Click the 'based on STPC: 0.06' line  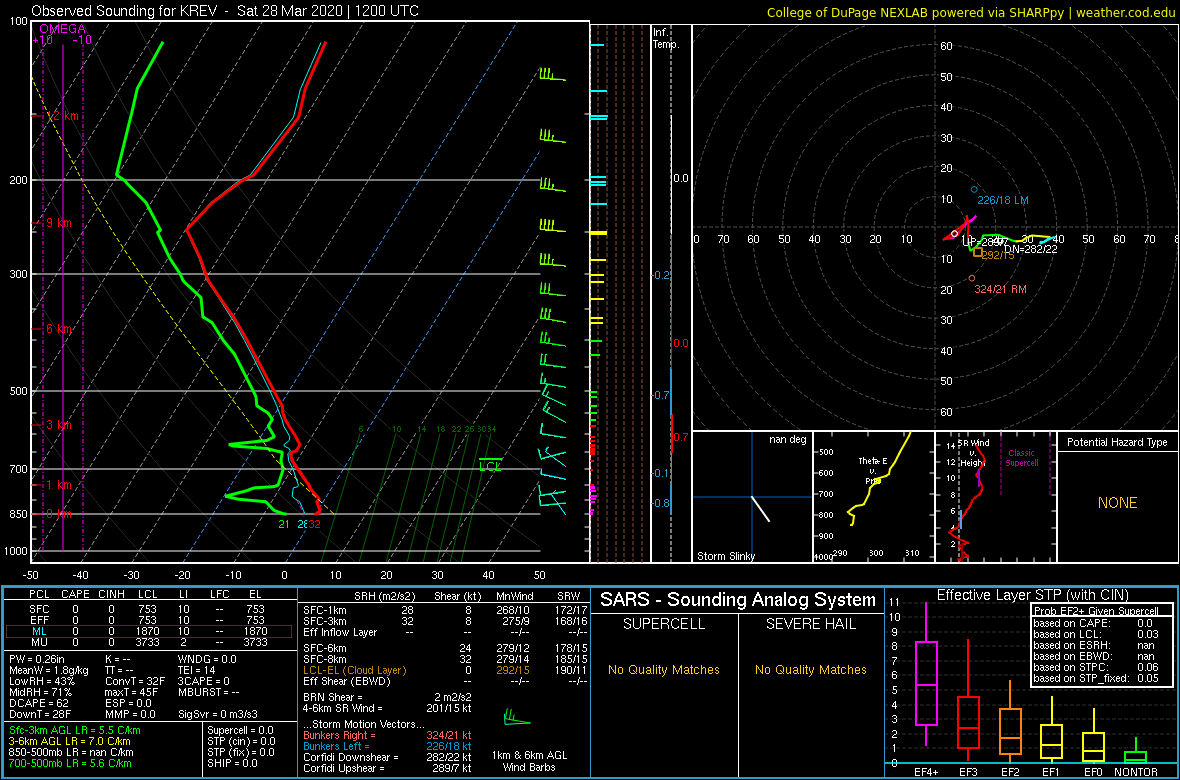pos(1096,668)
